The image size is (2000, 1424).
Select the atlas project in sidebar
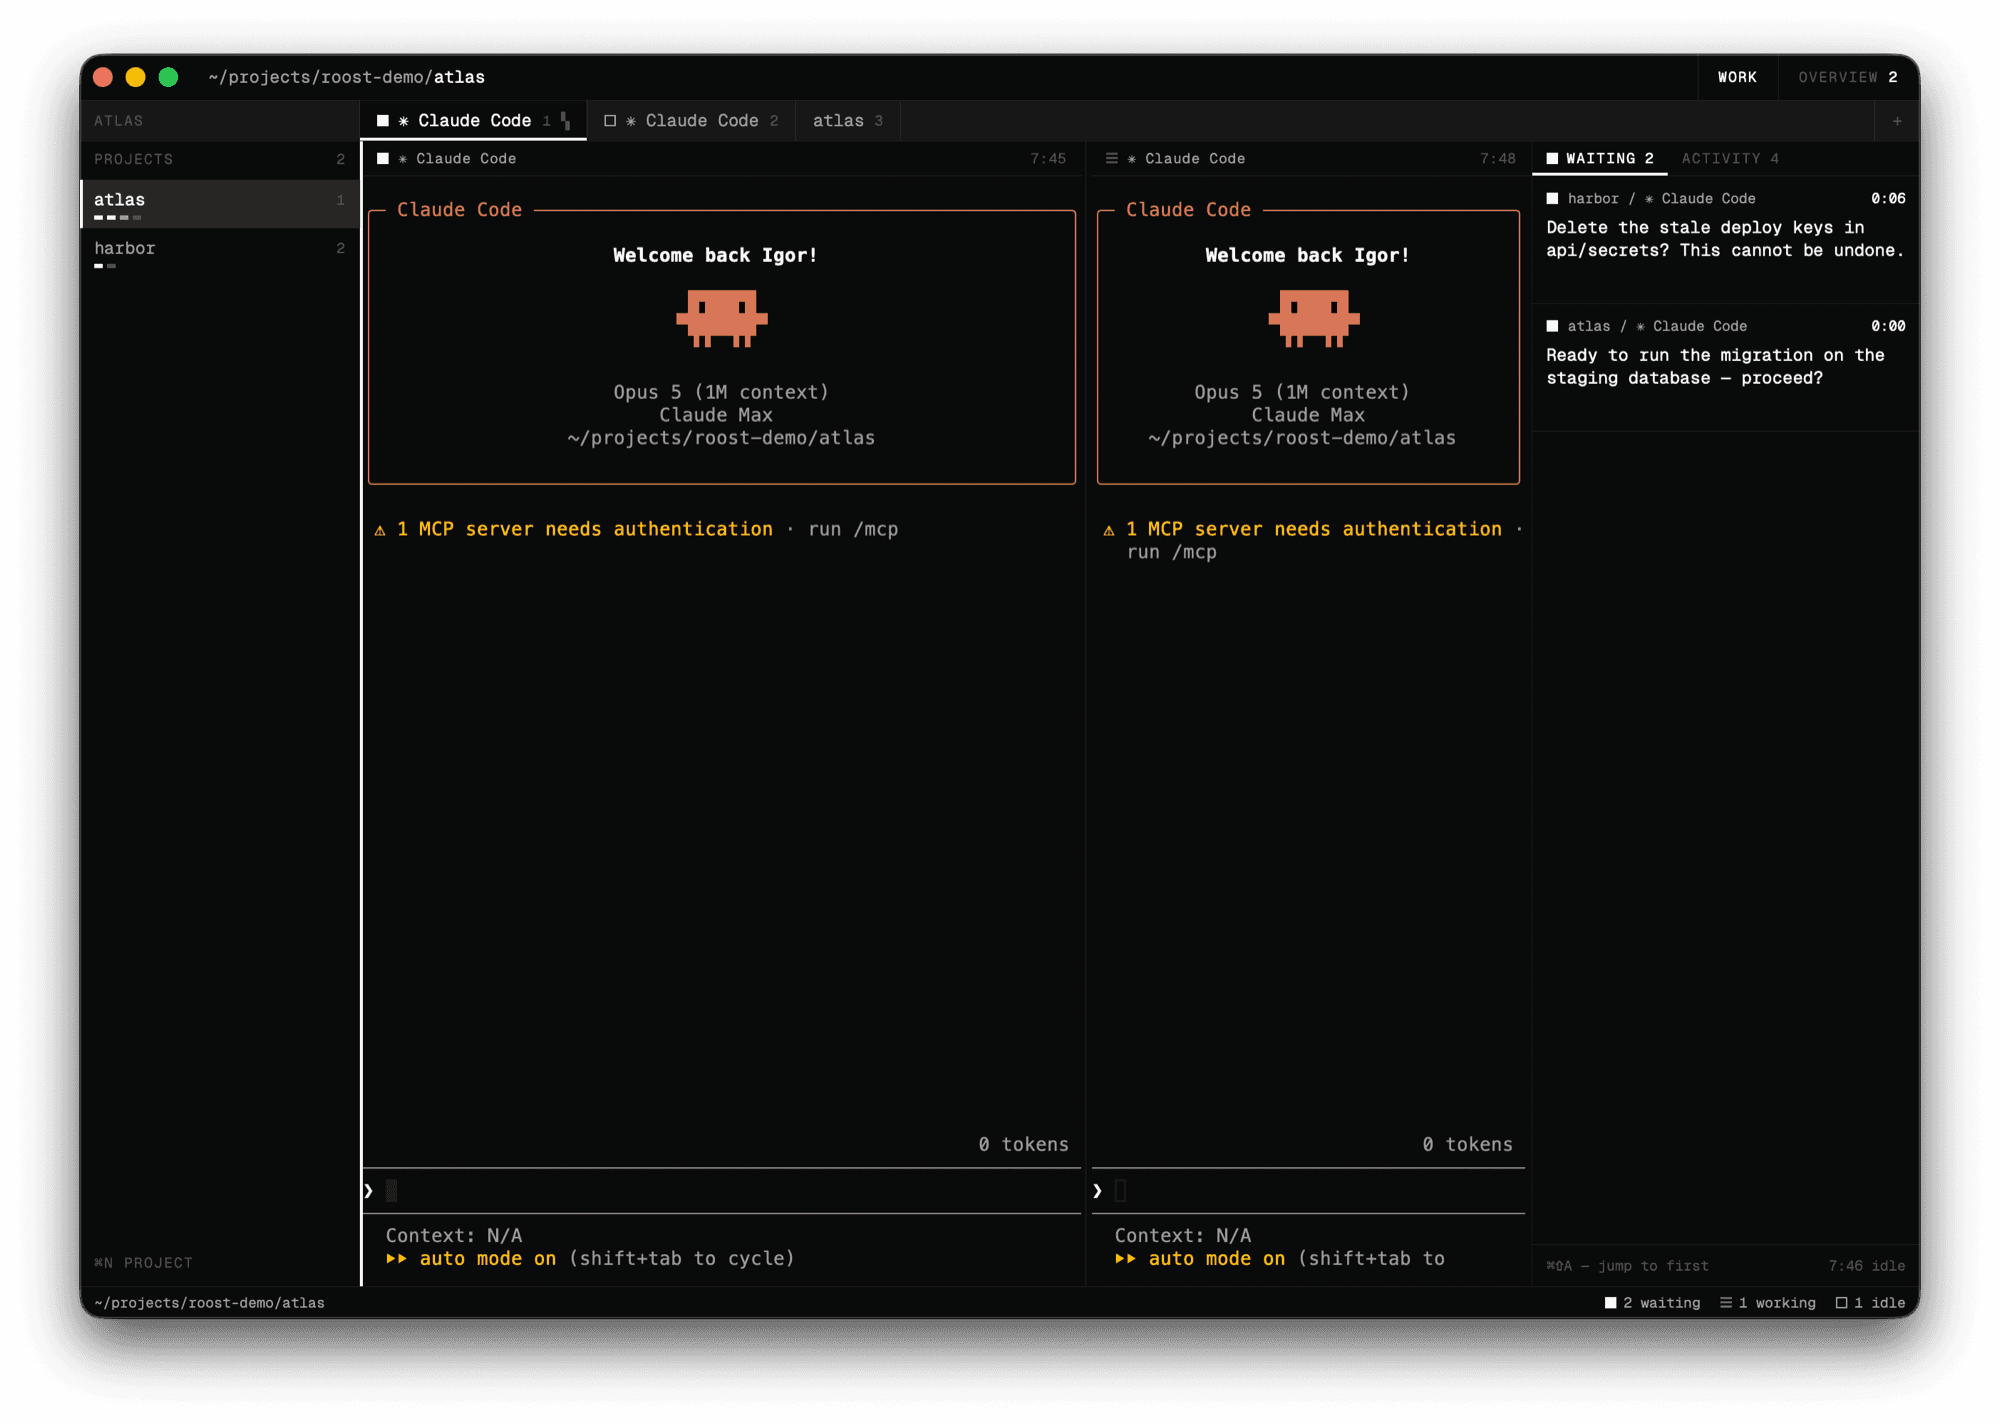[x=219, y=204]
